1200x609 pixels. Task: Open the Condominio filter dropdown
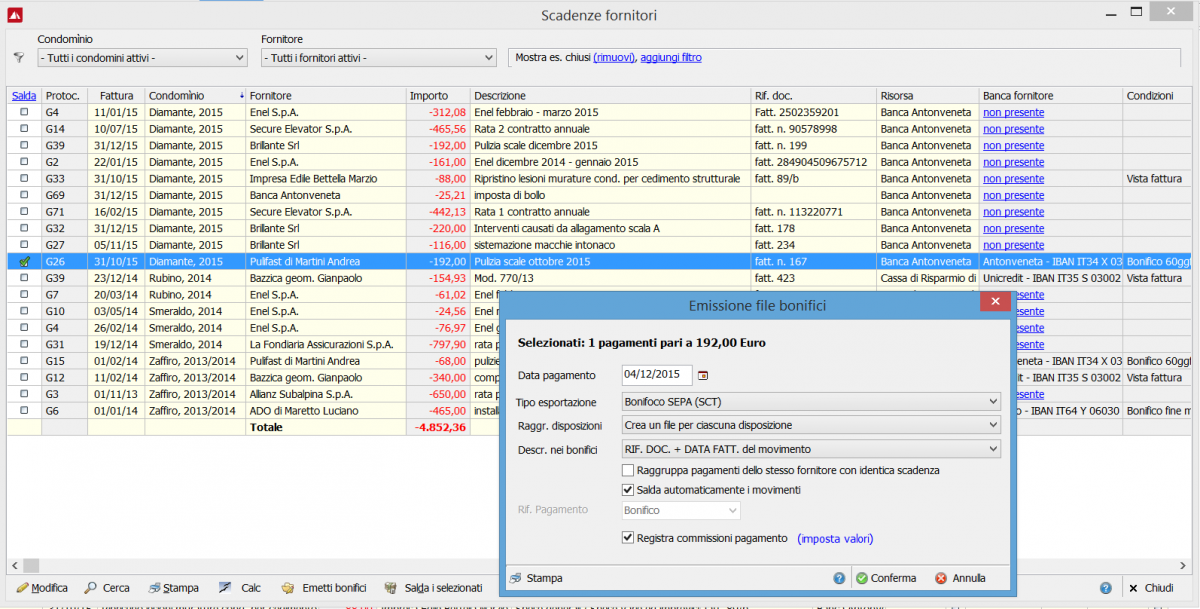pyautogui.click(x=142, y=58)
